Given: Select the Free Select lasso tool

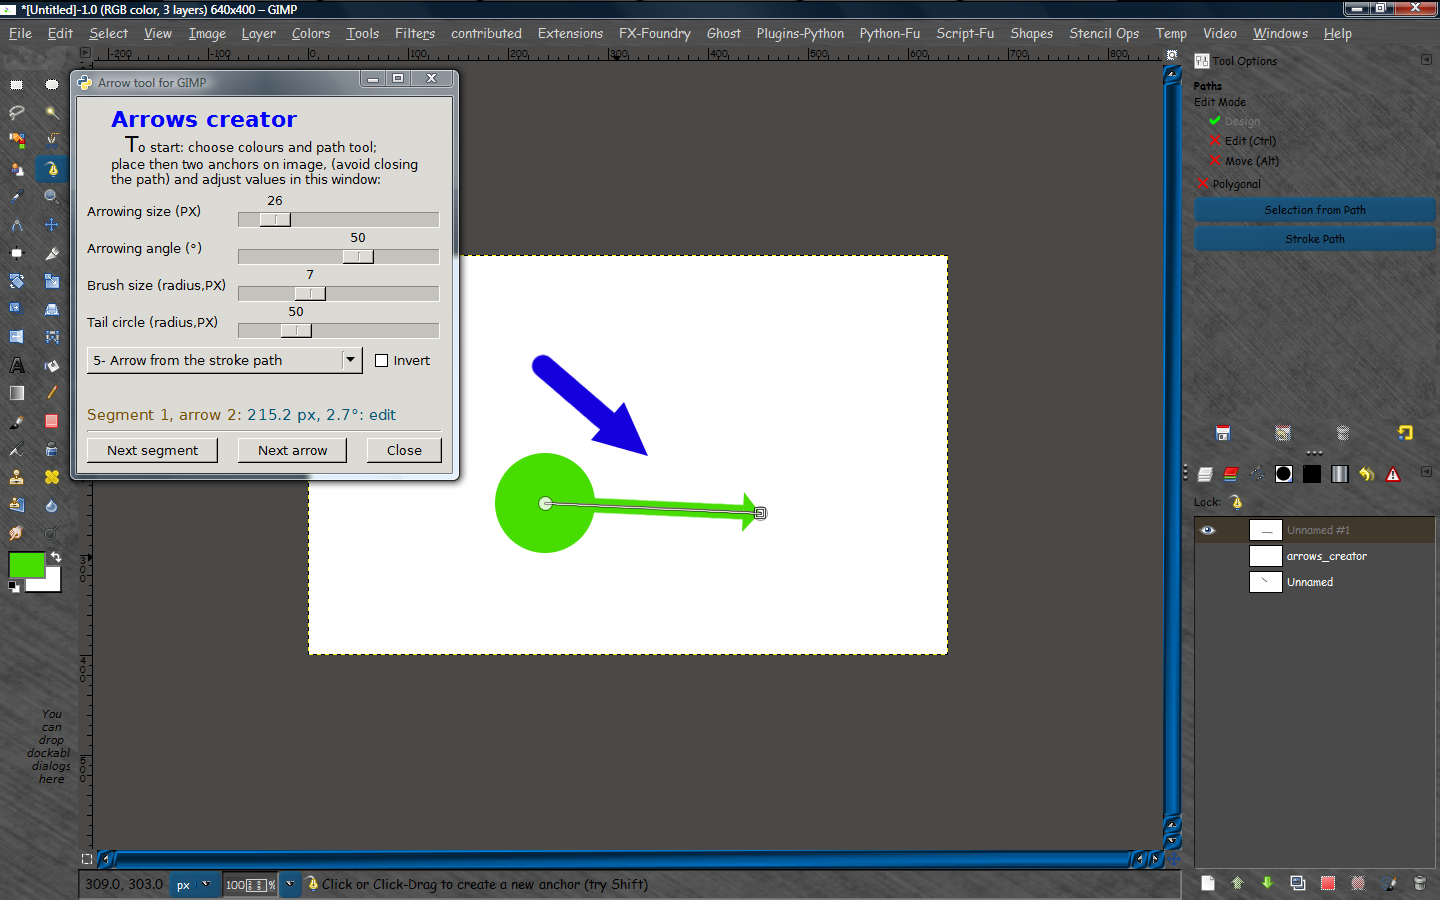Looking at the screenshot, I should click(17, 111).
